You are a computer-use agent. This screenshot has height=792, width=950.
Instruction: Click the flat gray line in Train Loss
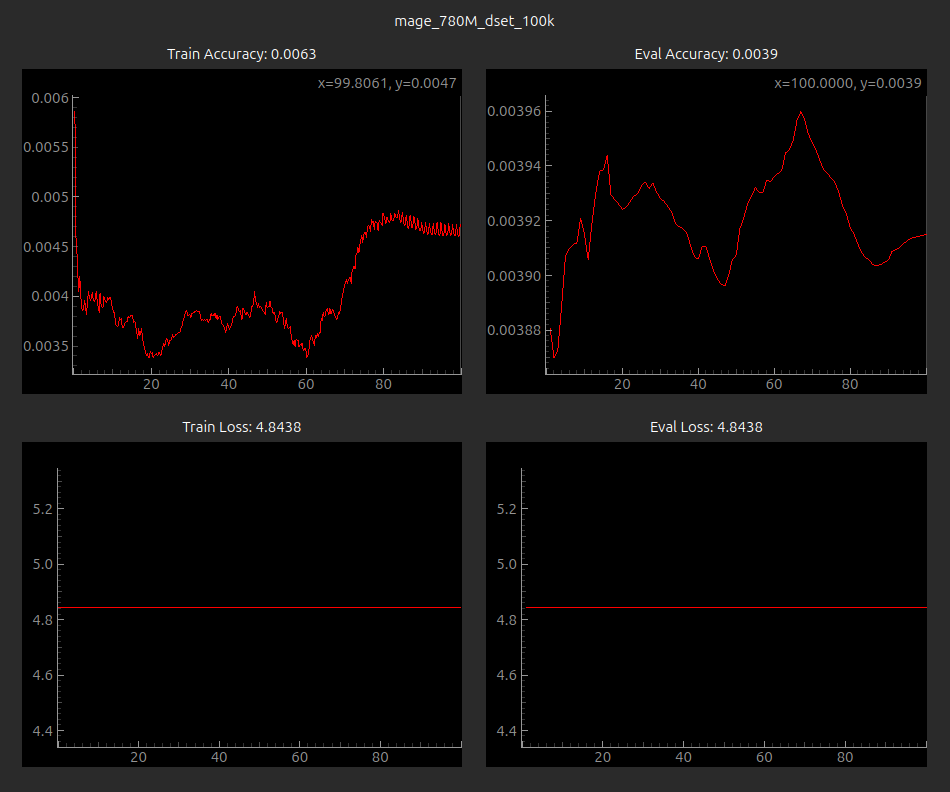point(260,607)
